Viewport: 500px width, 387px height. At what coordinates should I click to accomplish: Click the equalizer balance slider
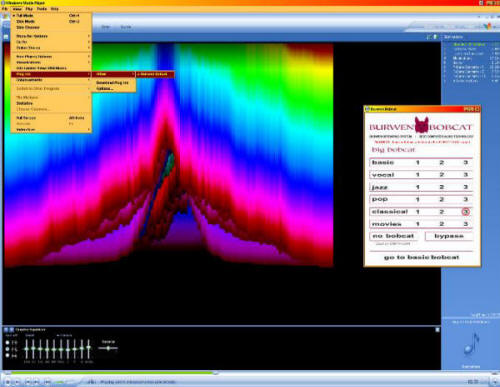click(108, 348)
